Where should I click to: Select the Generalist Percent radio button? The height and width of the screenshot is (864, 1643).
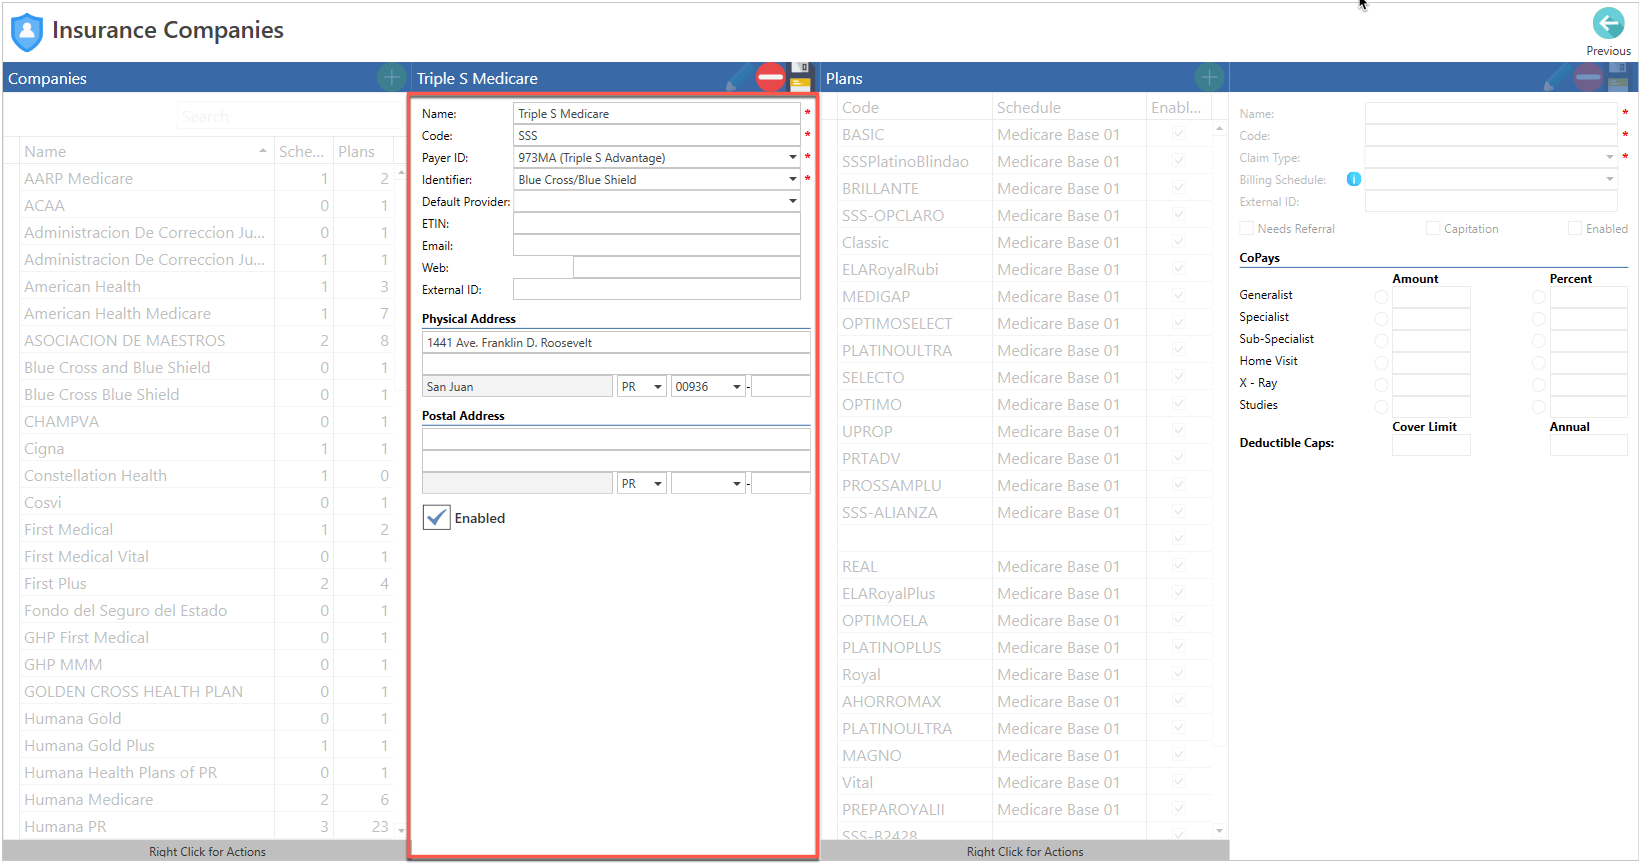[1539, 297]
